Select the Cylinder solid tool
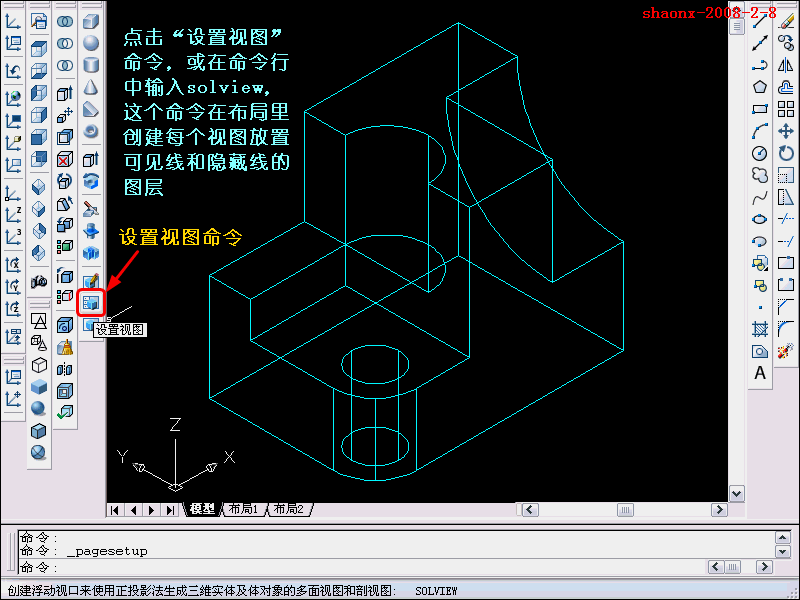 click(x=91, y=65)
